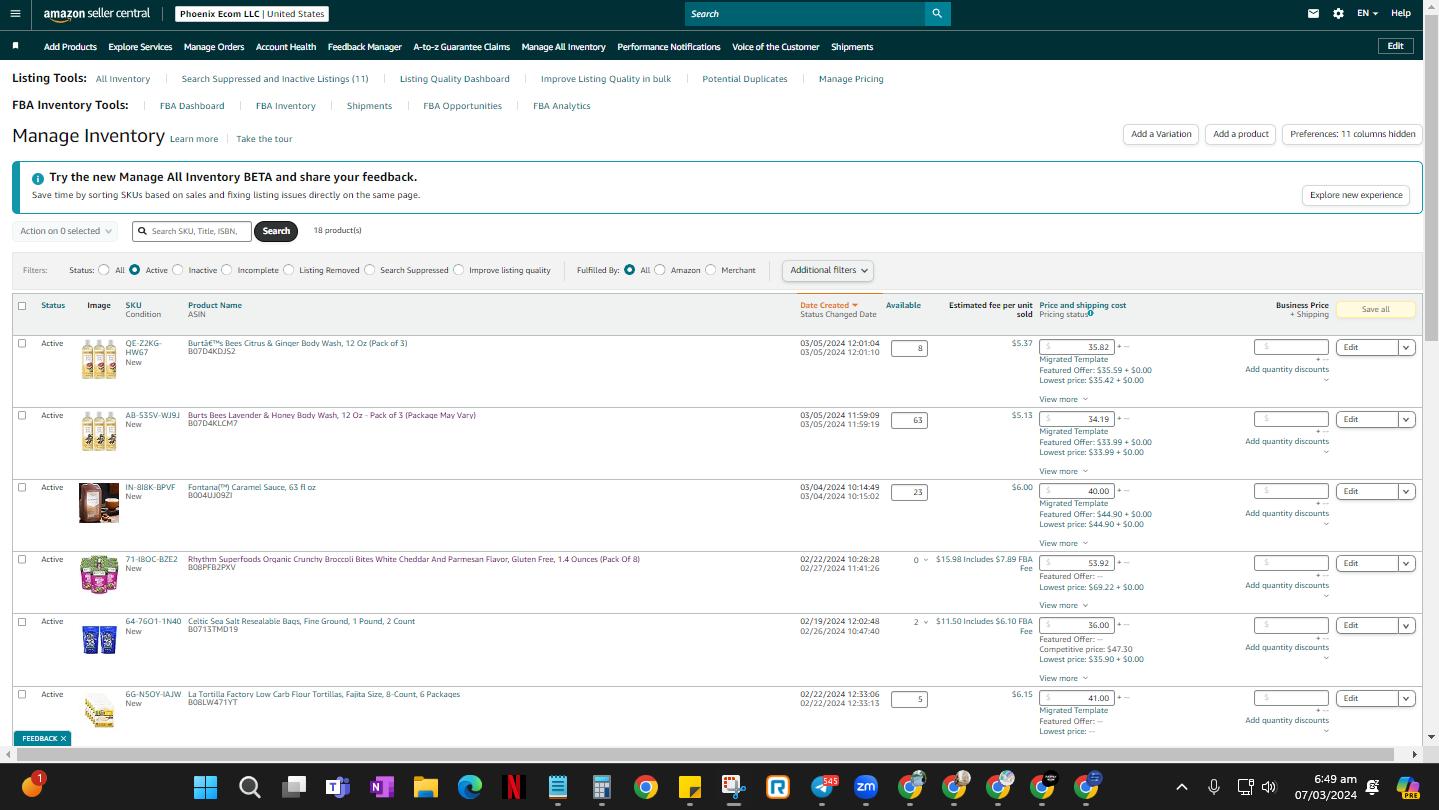Click the search magnifier button in header
The width and height of the screenshot is (1439, 810).
(x=937, y=14)
